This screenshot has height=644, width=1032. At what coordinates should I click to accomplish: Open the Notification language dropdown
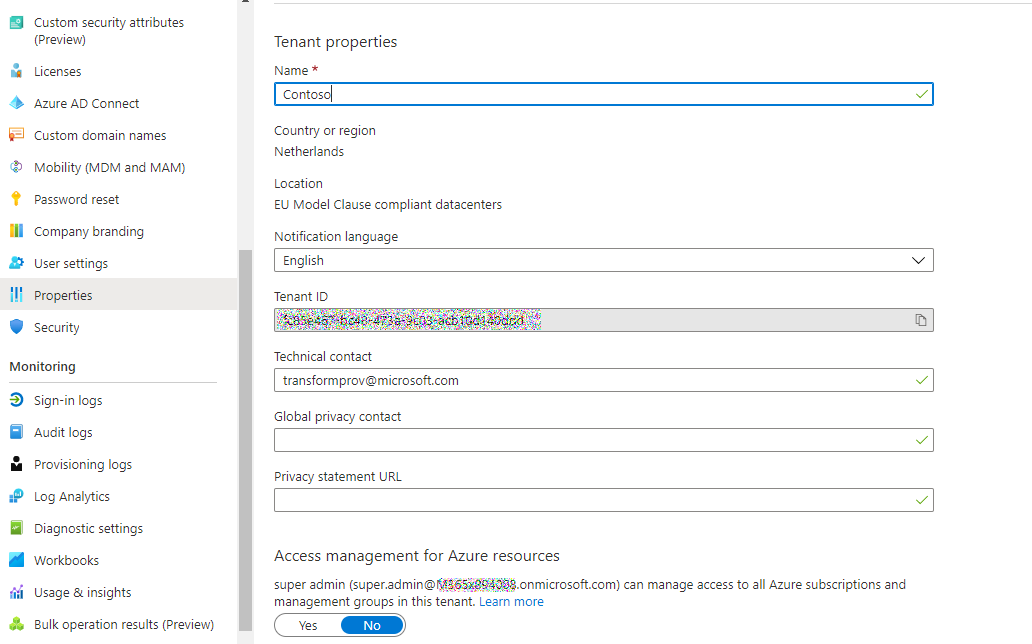click(x=603, y=260)
